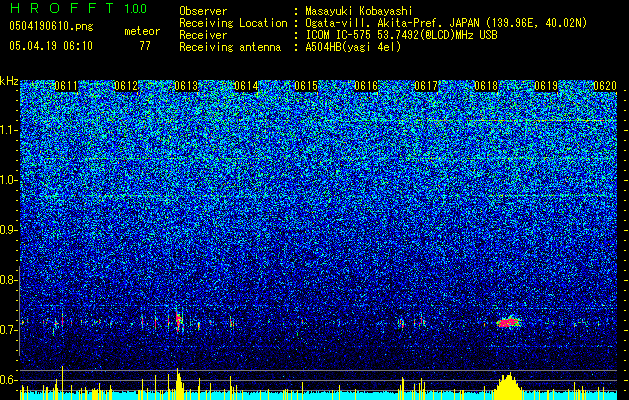Select the filename 0504190610.png
Viewport: 629px width, 400px height.
(51, 27)
